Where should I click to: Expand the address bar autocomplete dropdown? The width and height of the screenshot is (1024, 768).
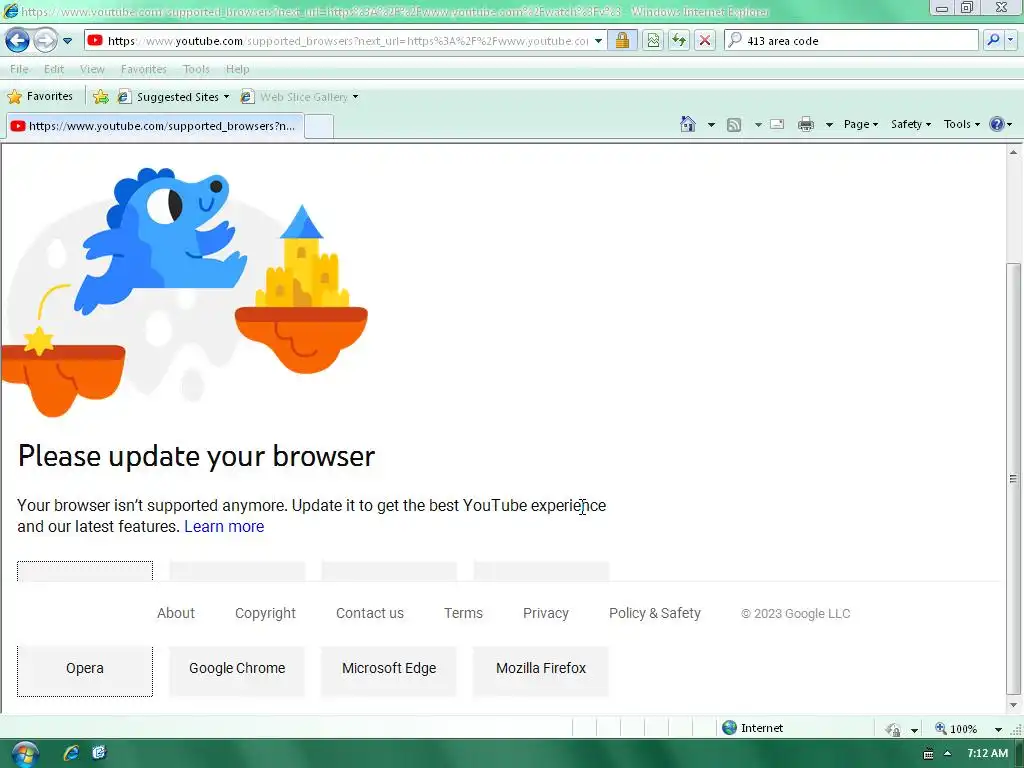coord(598,40)
